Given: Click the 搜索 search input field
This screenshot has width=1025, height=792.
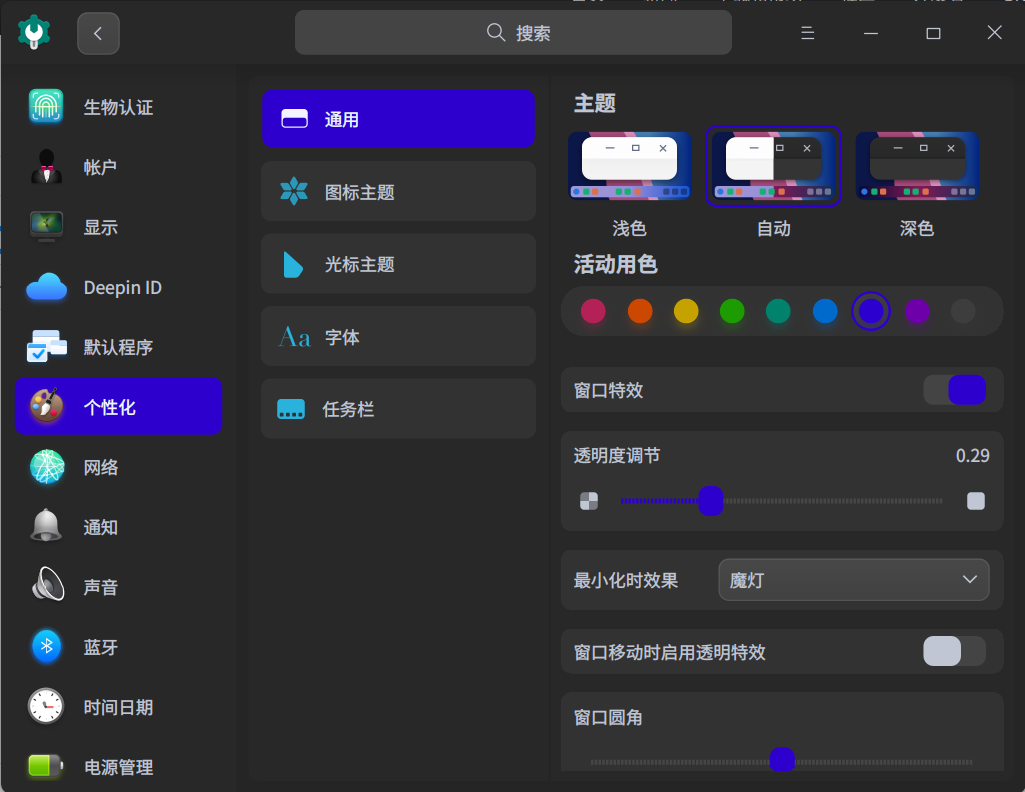Looking at the screenshot, I should 512,32.
